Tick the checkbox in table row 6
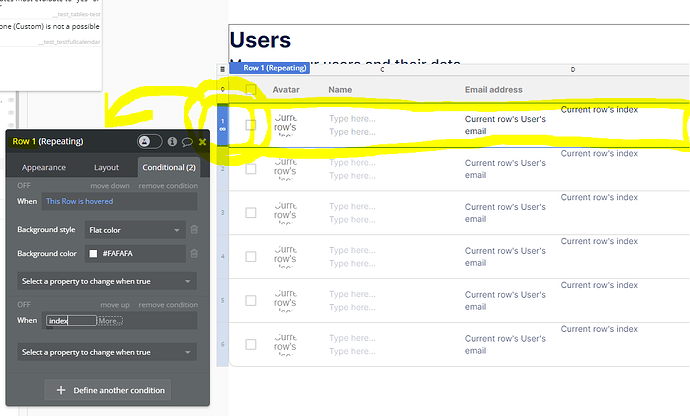Screen dimensions: 690x416 point(251,344)
